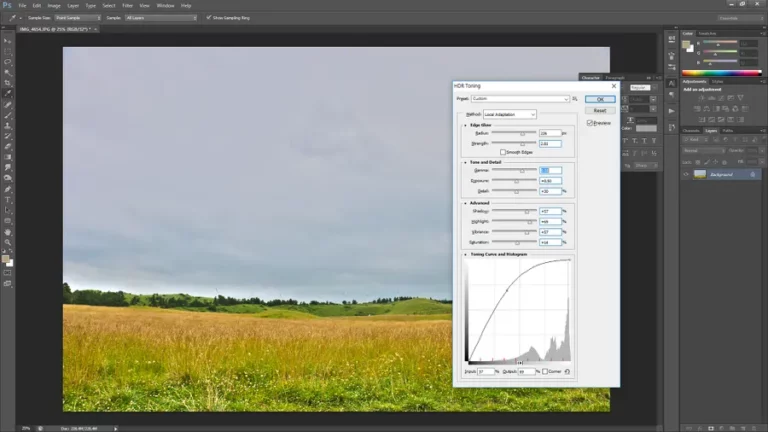The width and height of the screenshot is (768, 432).
Task: Open the Sample Size dropdown
Action: tap(76, 17)
